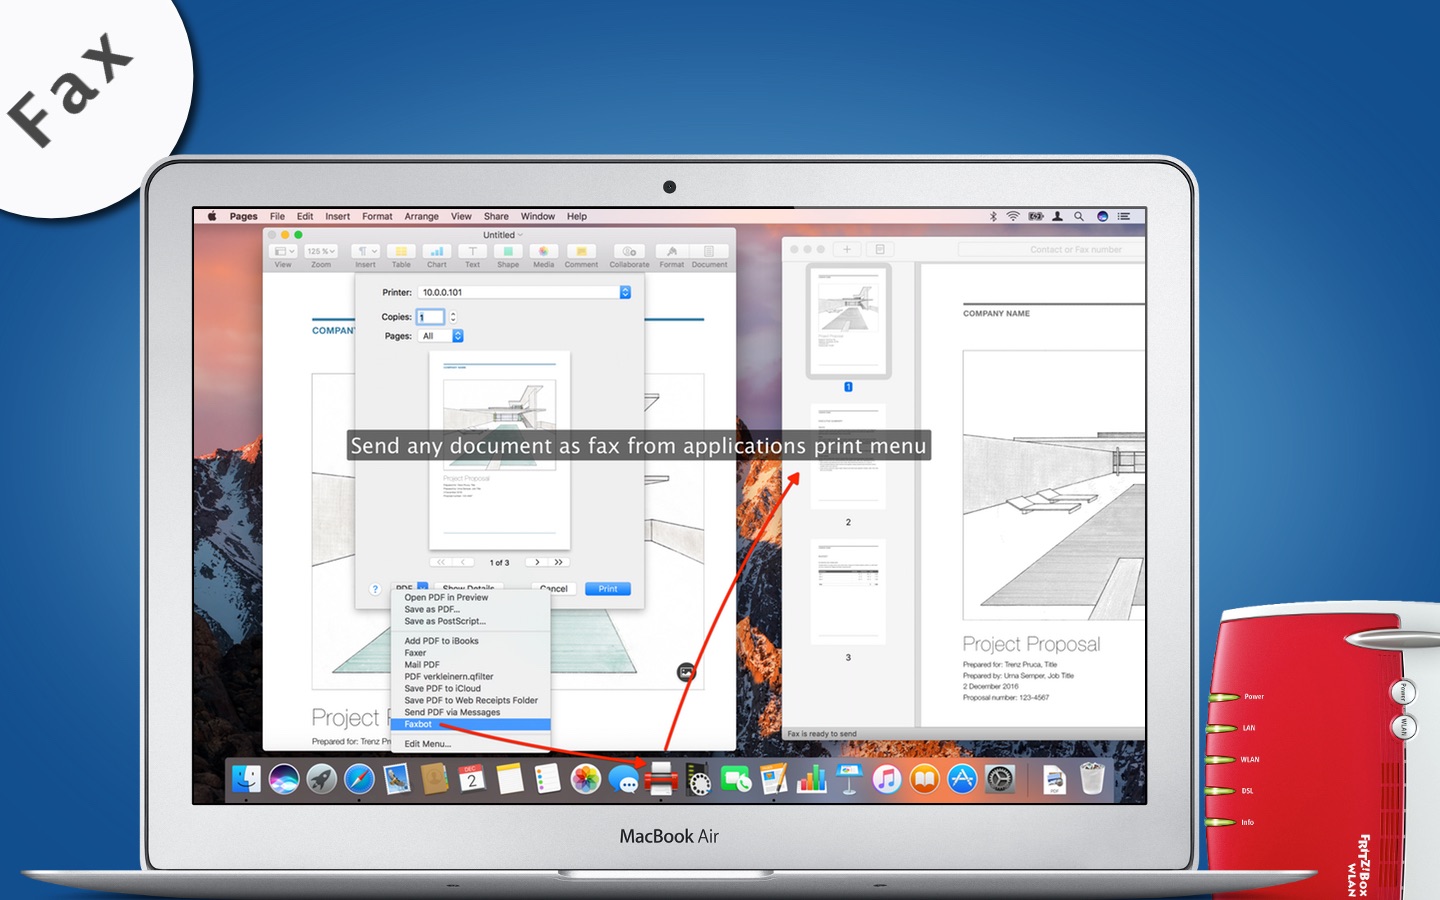Click Comment button in Pages toolbar
Viewport: 1440px width, 900px height.
pyautogui.click(x=581, y=256)
